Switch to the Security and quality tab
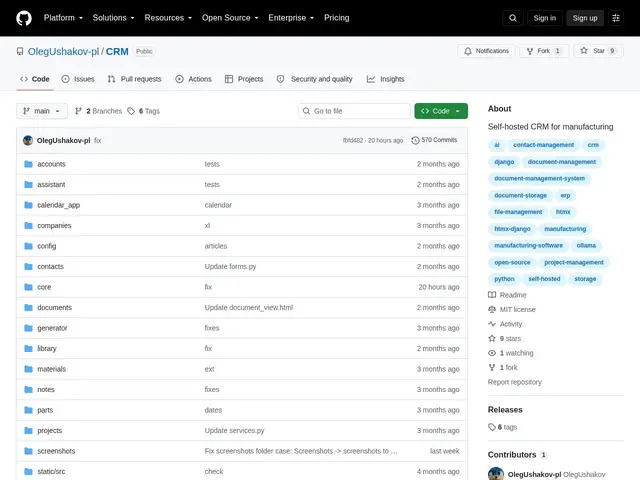 (314, 79)
